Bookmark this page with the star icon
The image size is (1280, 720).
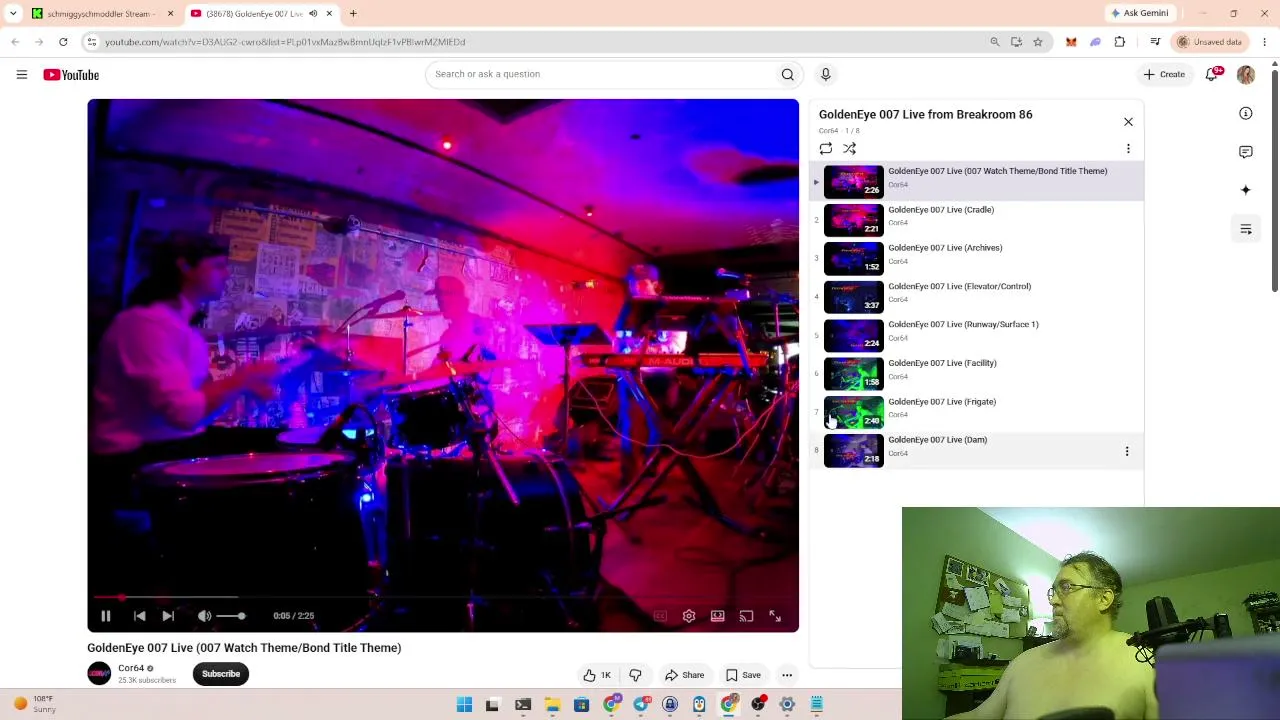tap(1038, 42)
